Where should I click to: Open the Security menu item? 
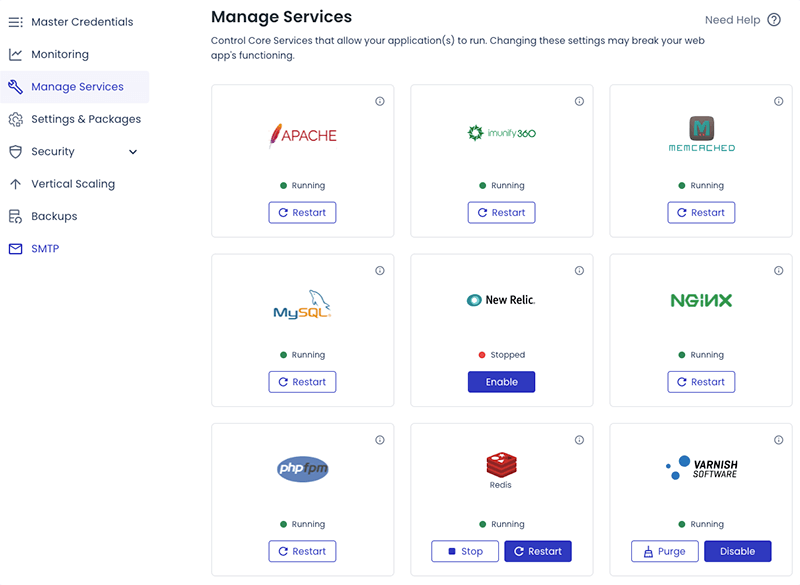tap(73, 151)
